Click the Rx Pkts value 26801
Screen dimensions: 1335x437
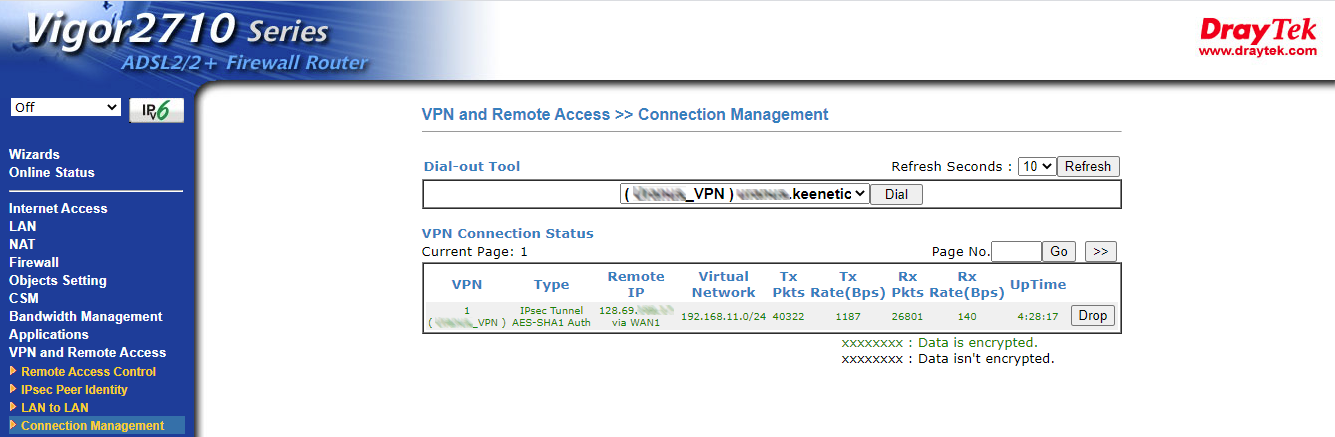click(x=909, y=316)
